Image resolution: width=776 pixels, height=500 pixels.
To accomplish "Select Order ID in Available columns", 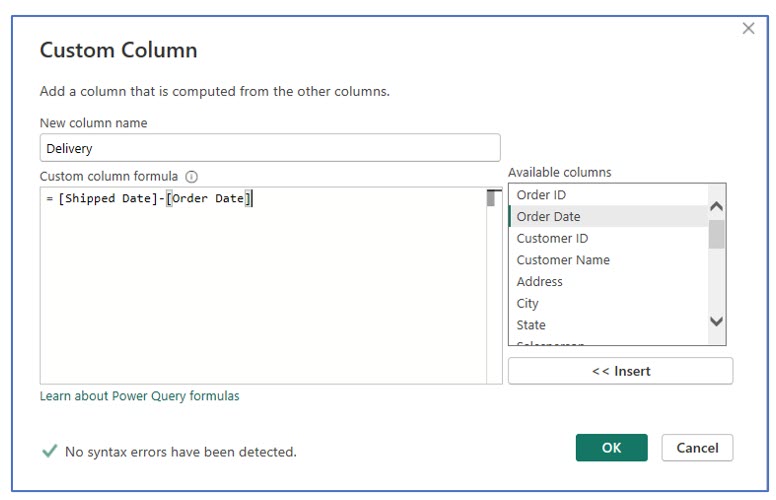I will click(608, 195).
